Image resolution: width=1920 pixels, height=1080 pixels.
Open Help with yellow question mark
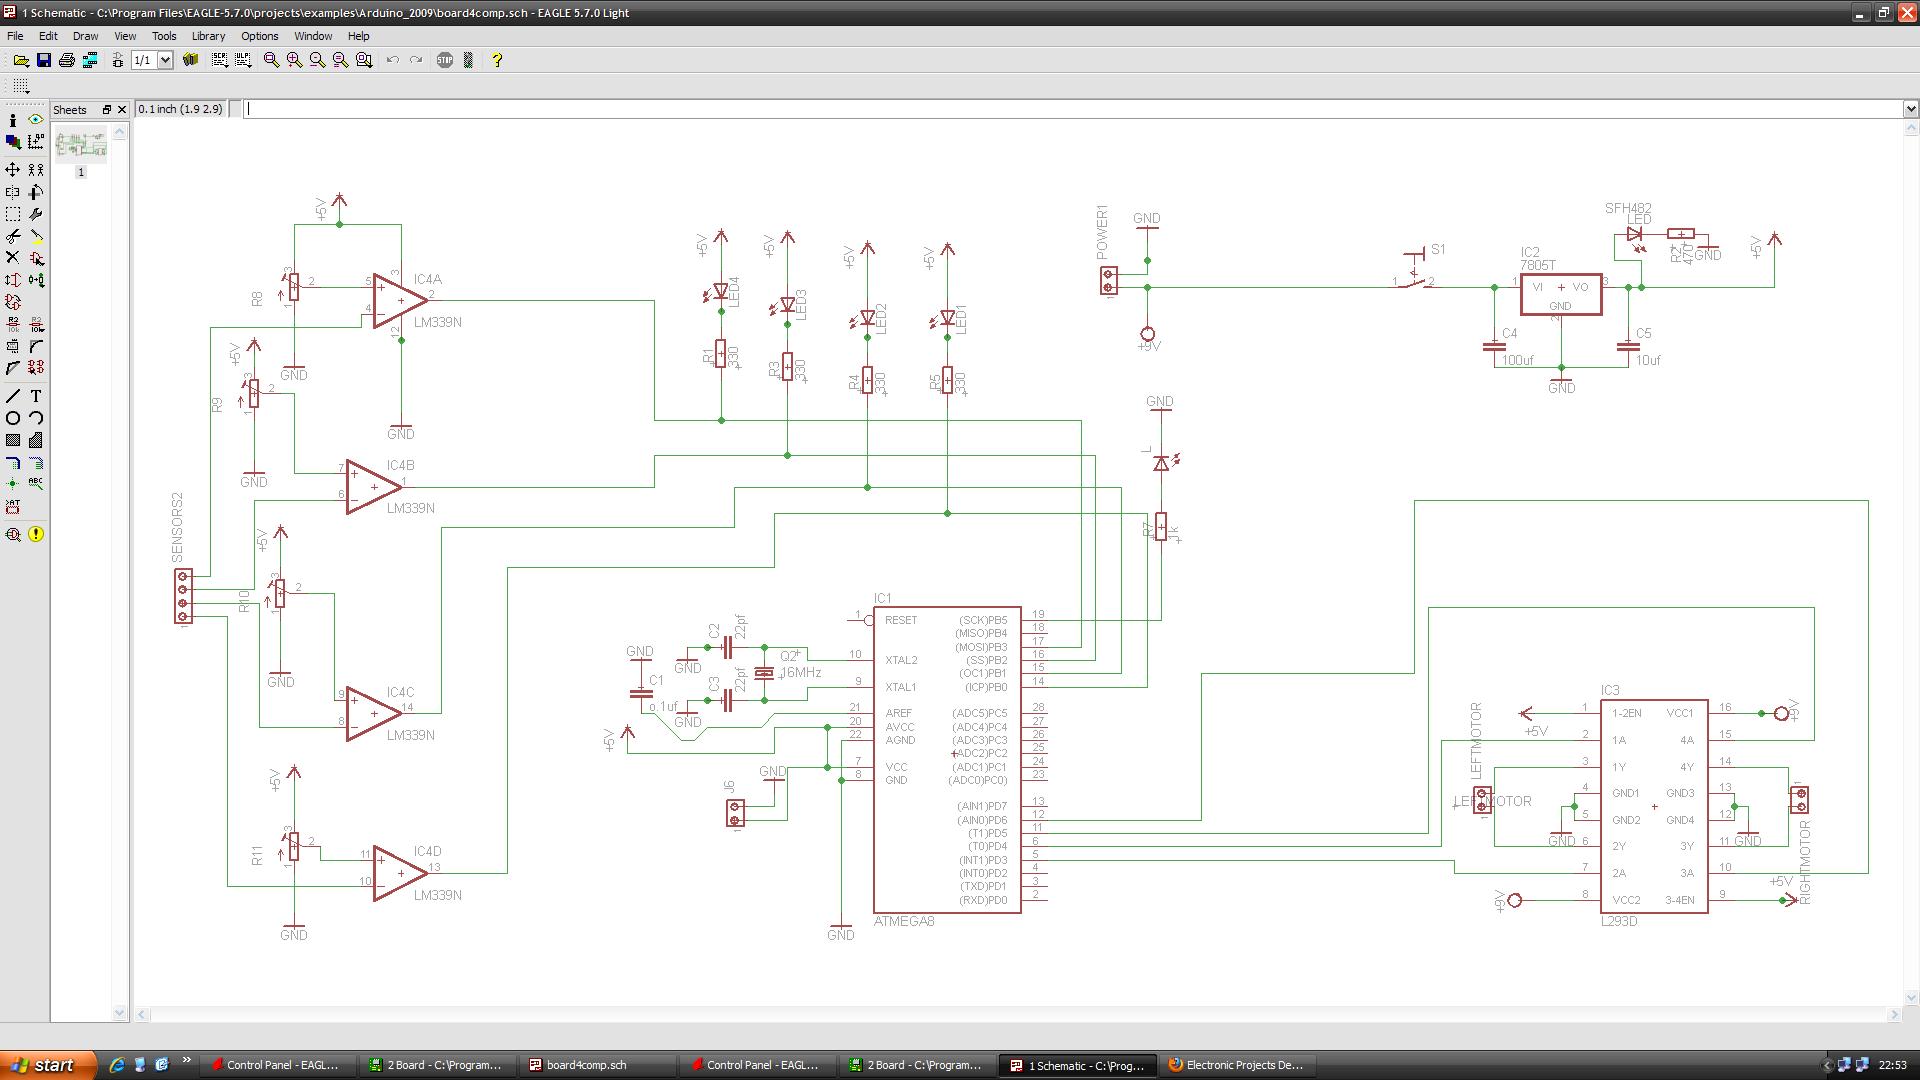click(497, 60)
